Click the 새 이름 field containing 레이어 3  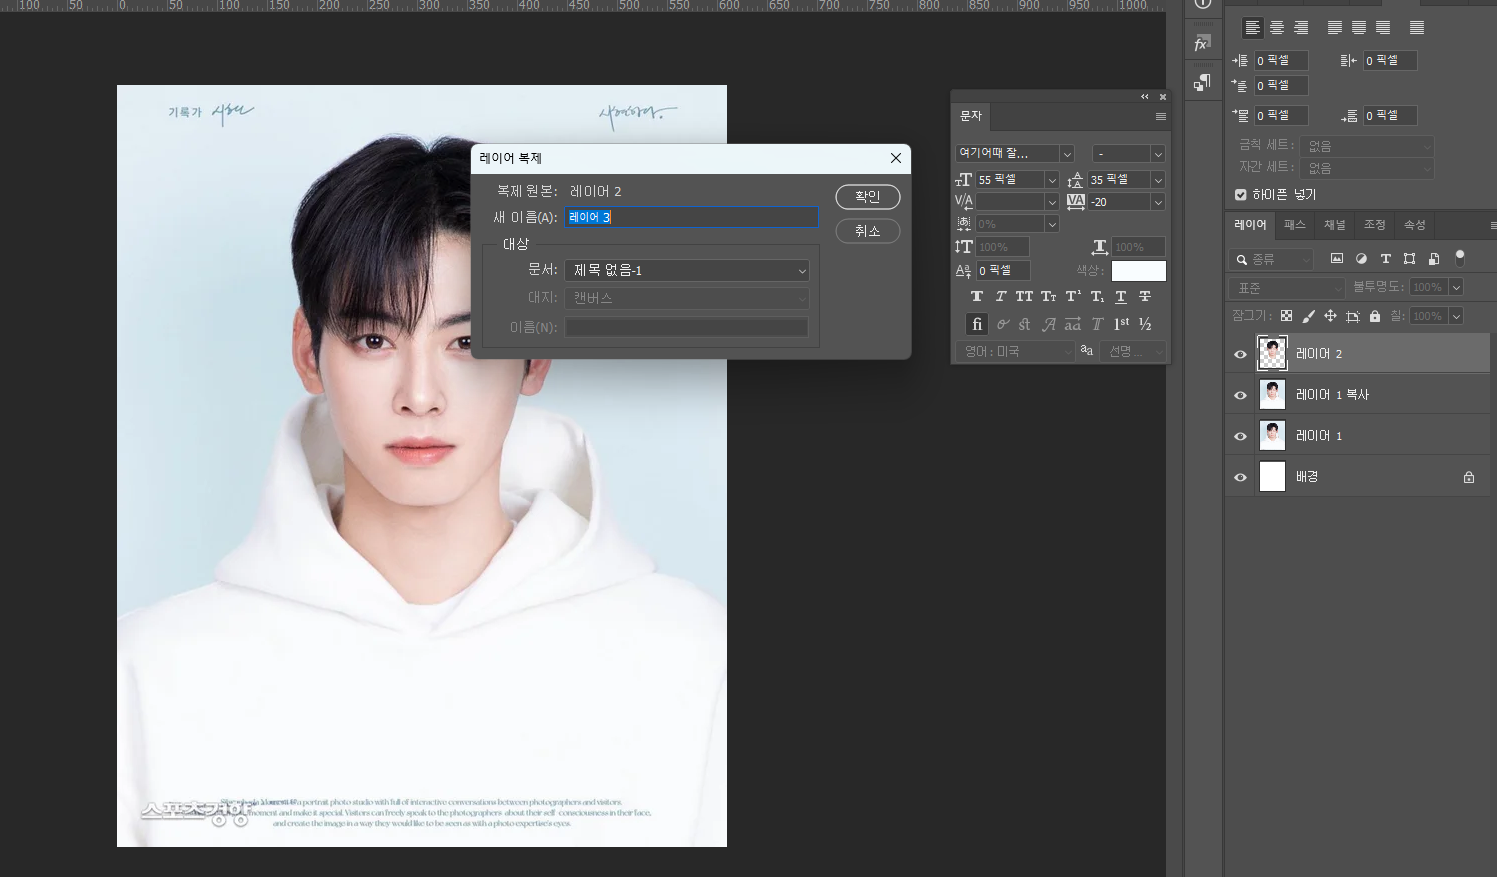point(692,217)
